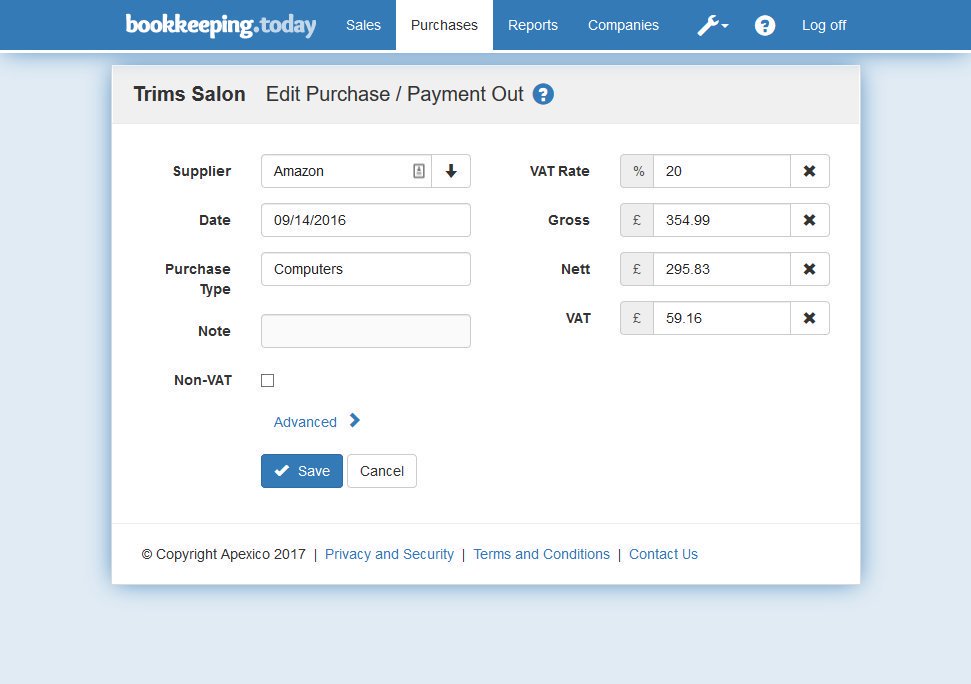Clear the Nett amount
The image size is (971, 684).
pos(809,269)
